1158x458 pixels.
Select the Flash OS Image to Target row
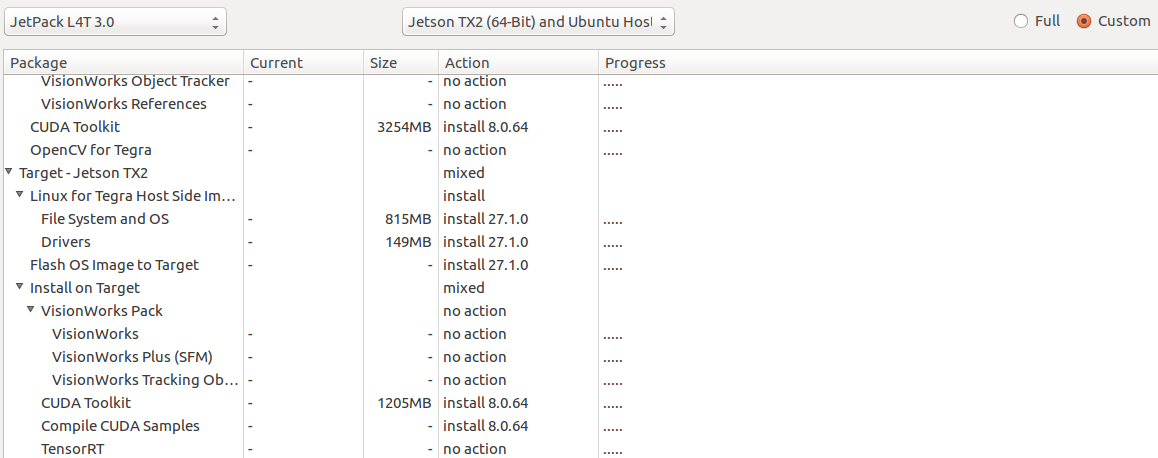pyautogui.click(x=114, y=265)
